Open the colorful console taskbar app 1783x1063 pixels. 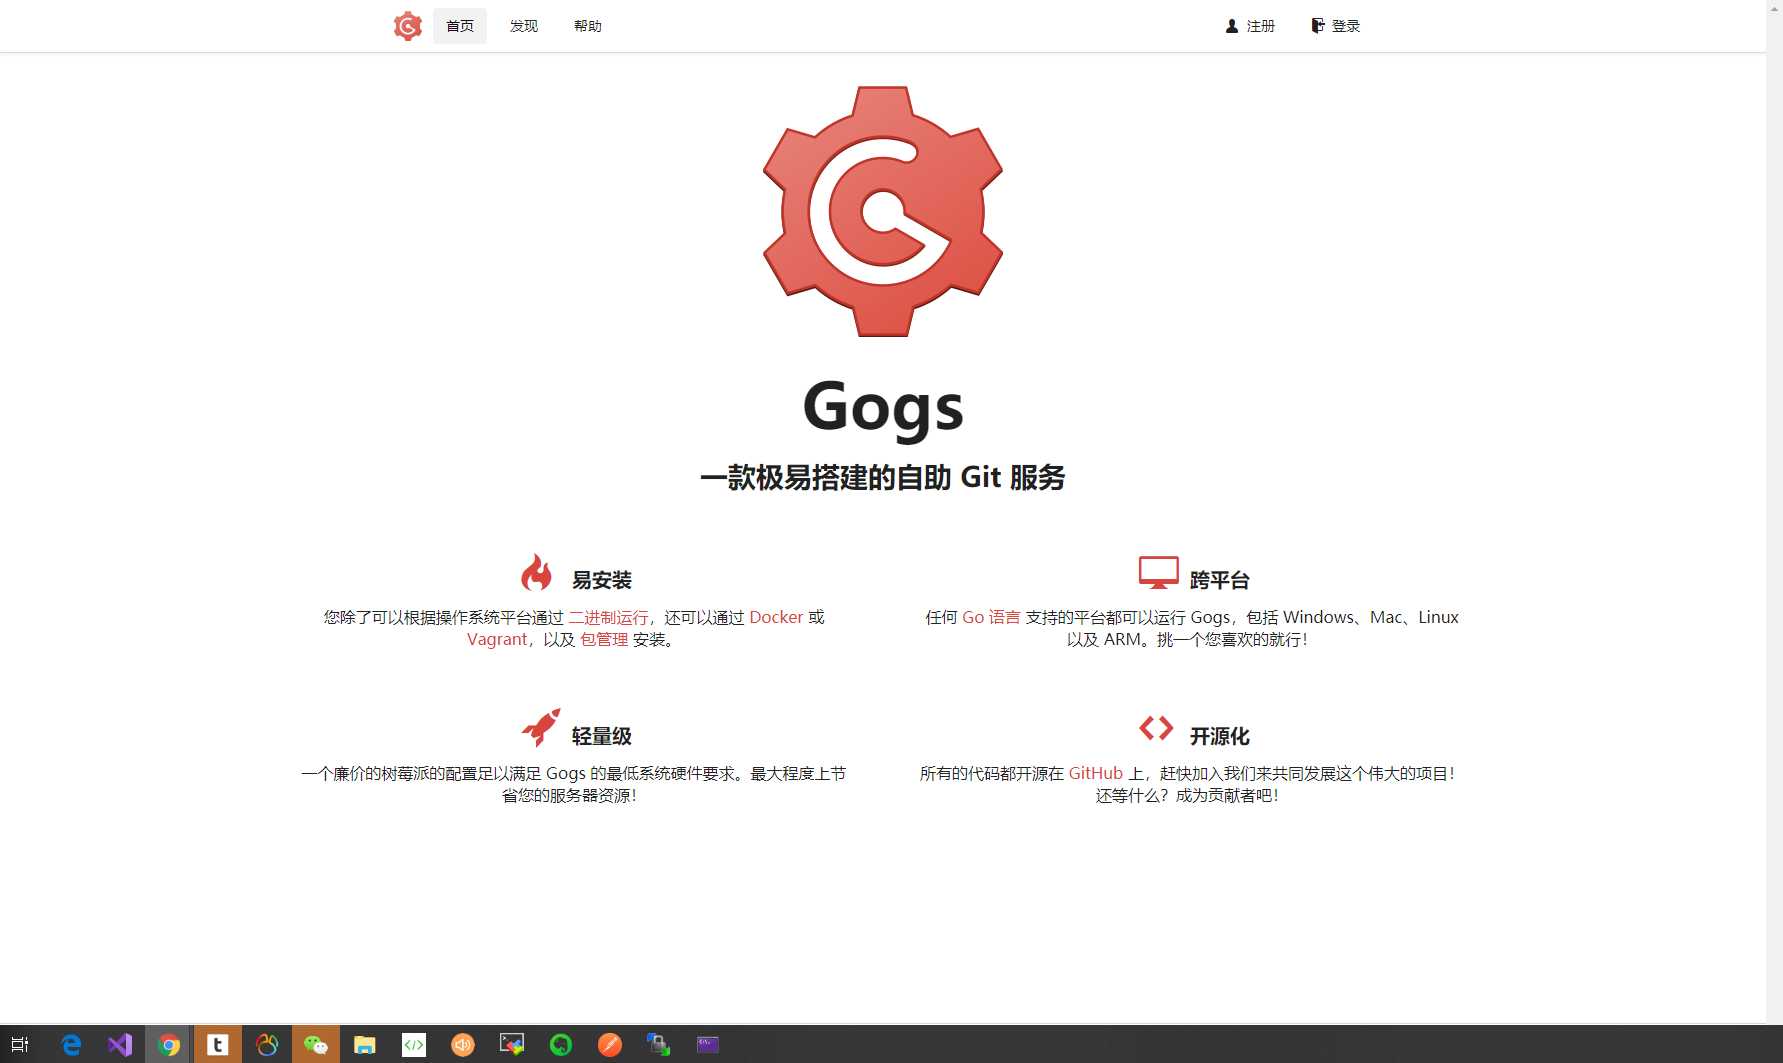point(511,1045)
